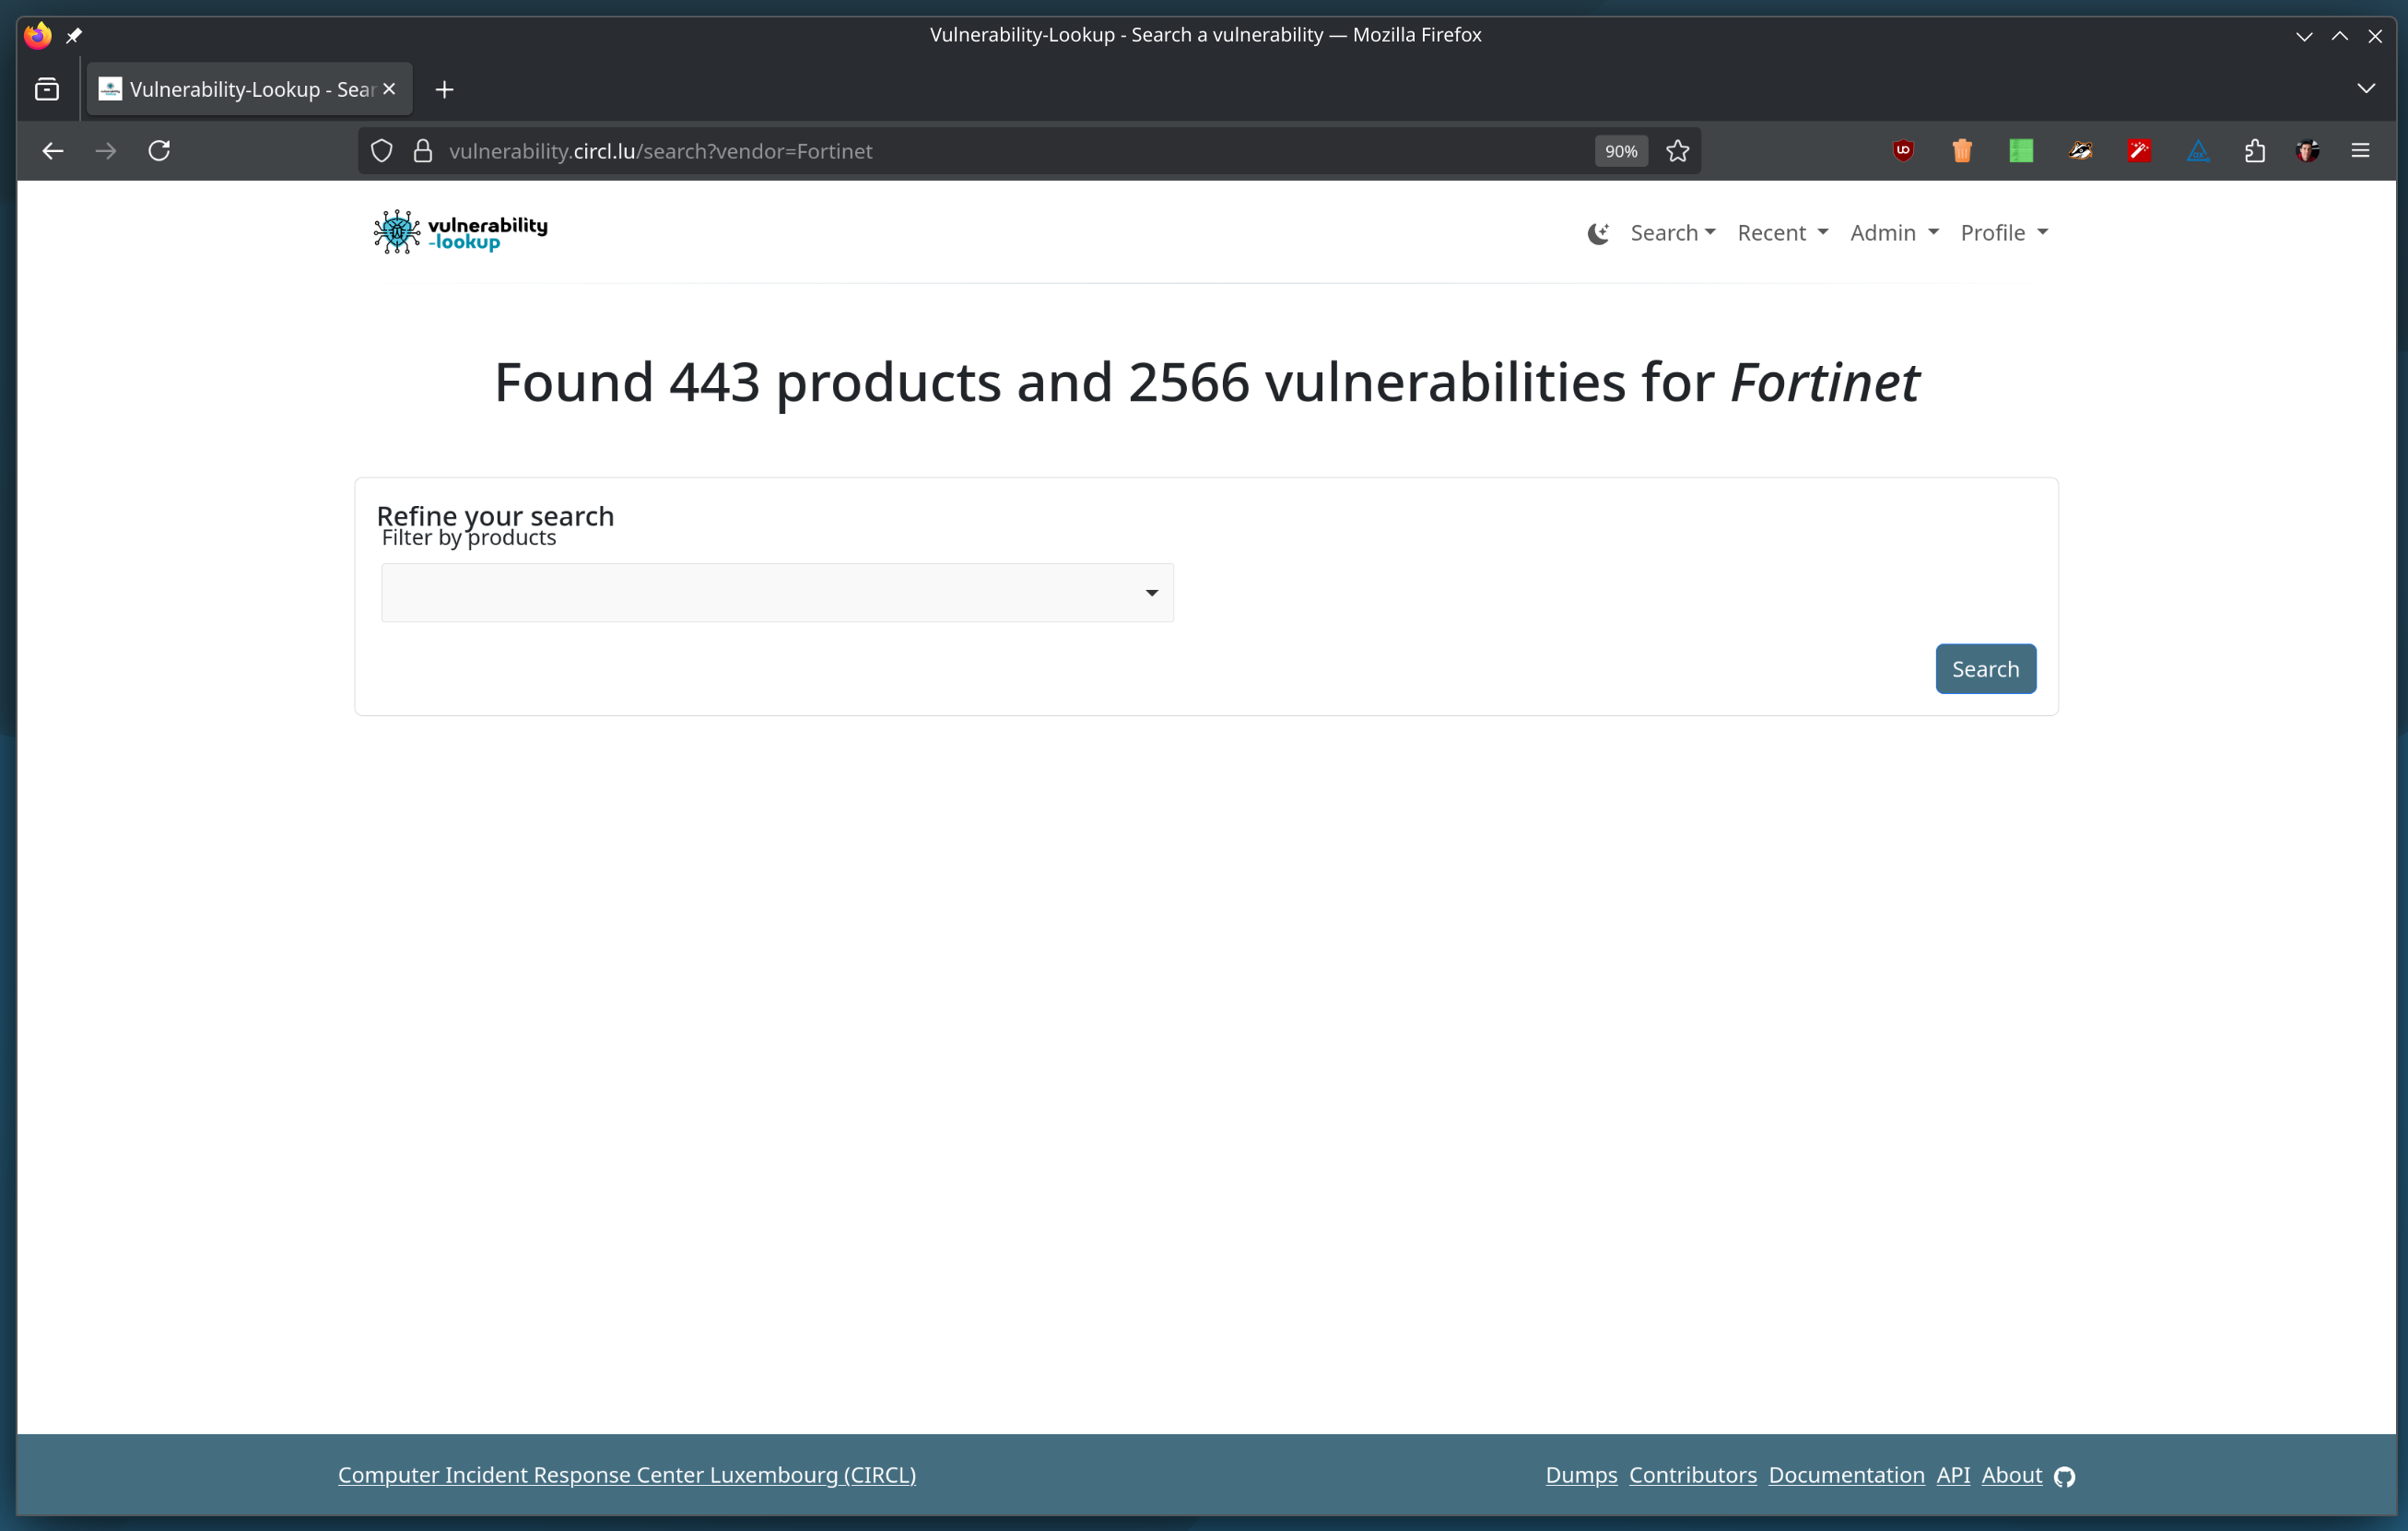Select the Vulnerability-Lookup browser tab

pos(238,89)
